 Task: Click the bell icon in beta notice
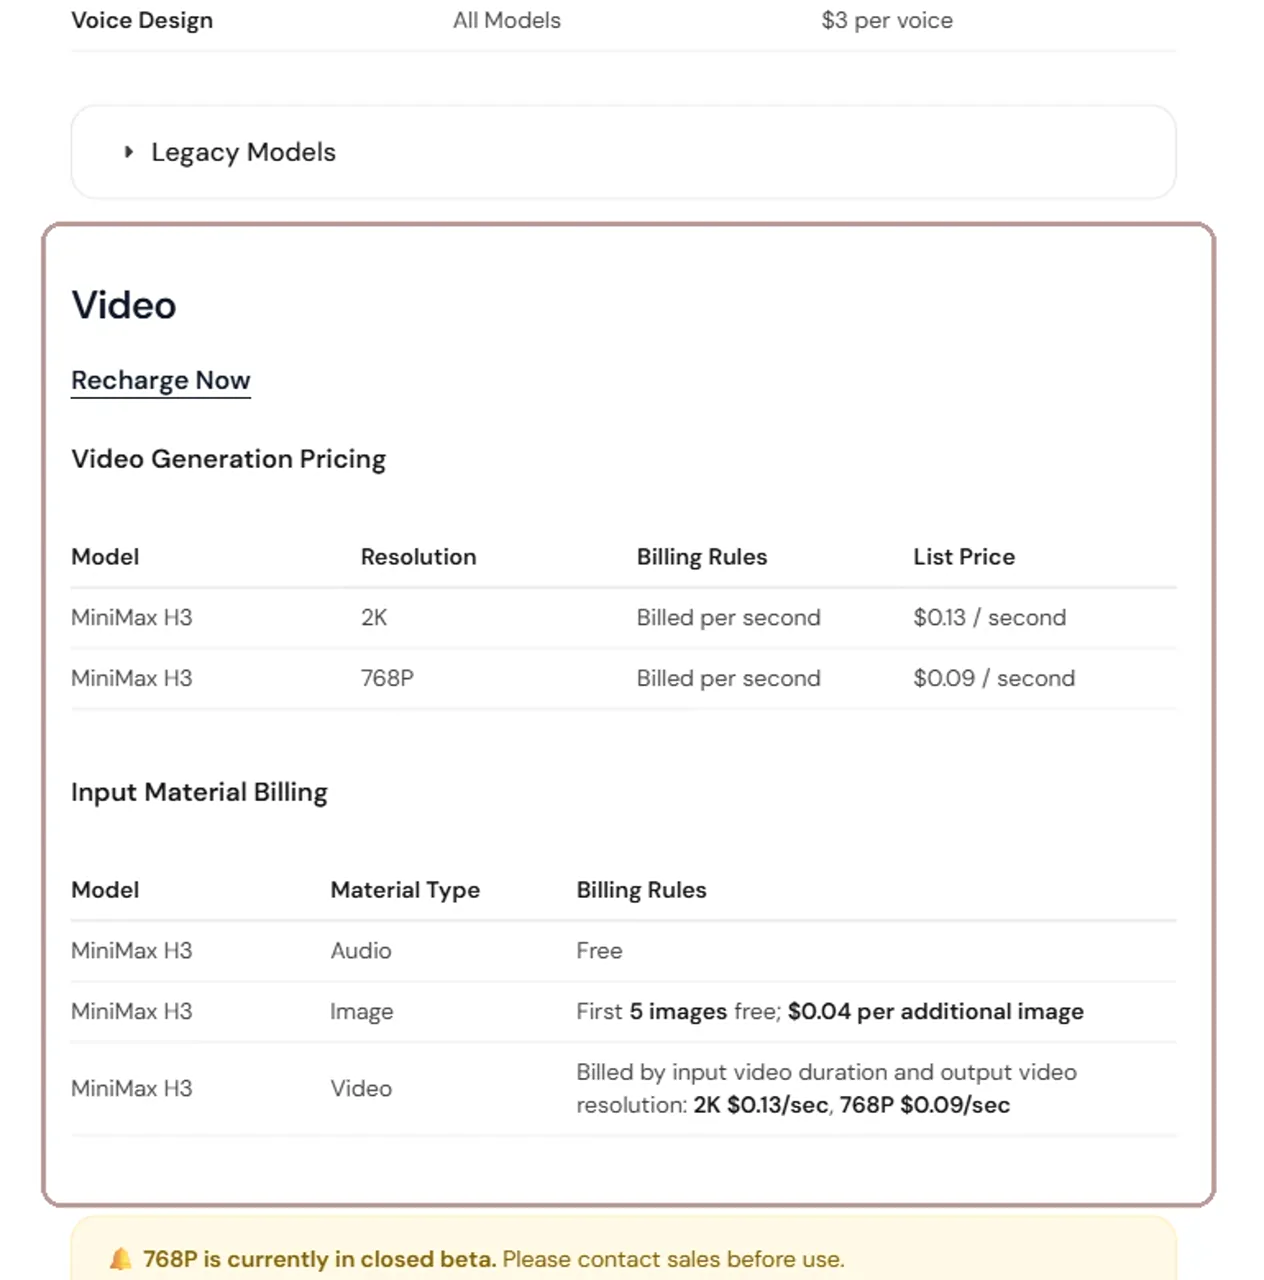120,1259
